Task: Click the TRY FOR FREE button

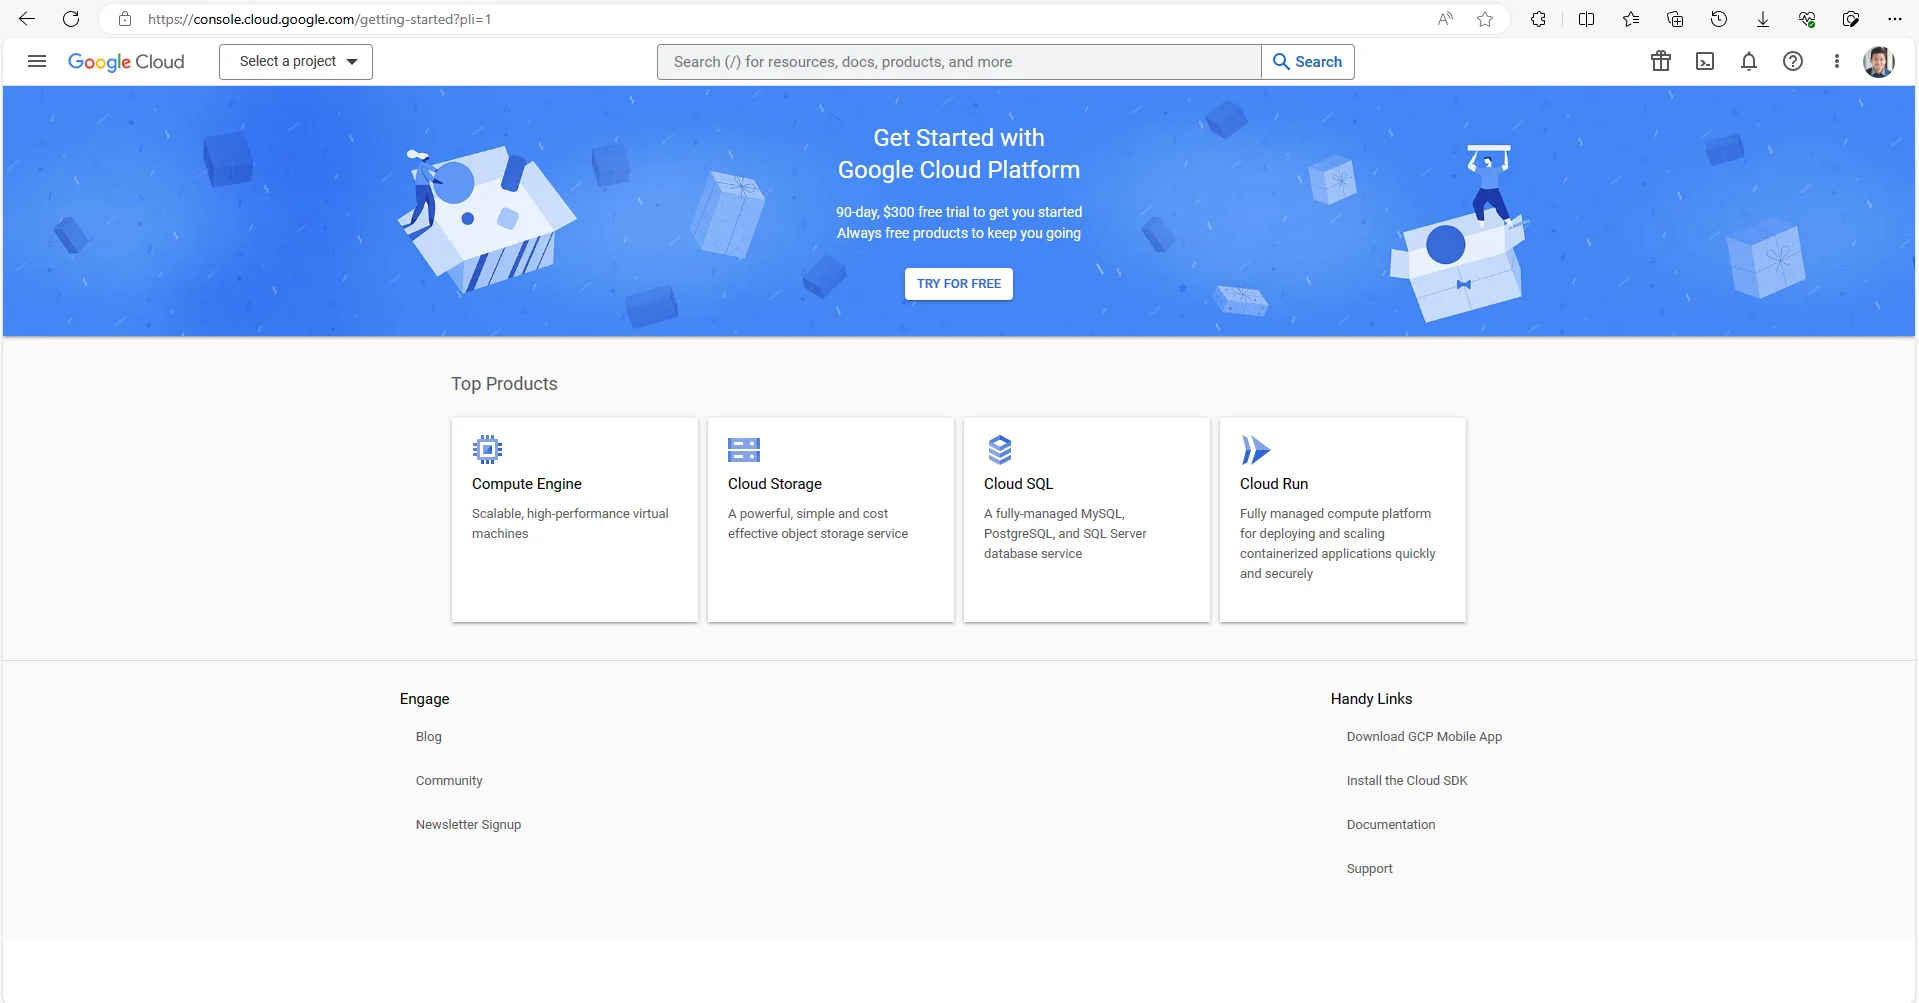Action: [959, 284]
